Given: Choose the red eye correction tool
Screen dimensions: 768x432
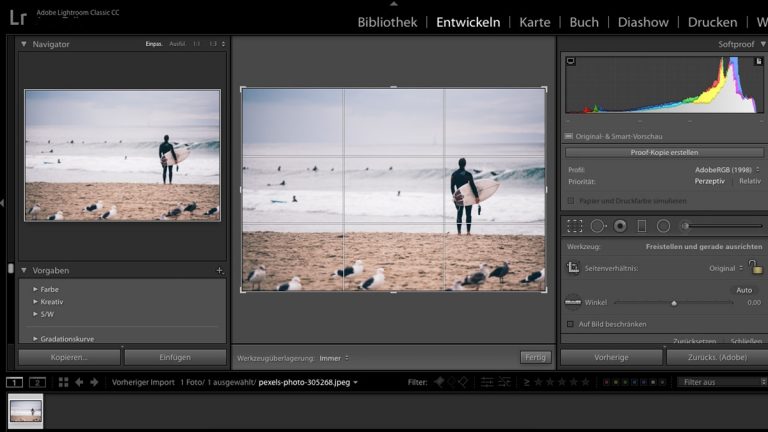Looking at the screenshot, I should pos(620,226).
